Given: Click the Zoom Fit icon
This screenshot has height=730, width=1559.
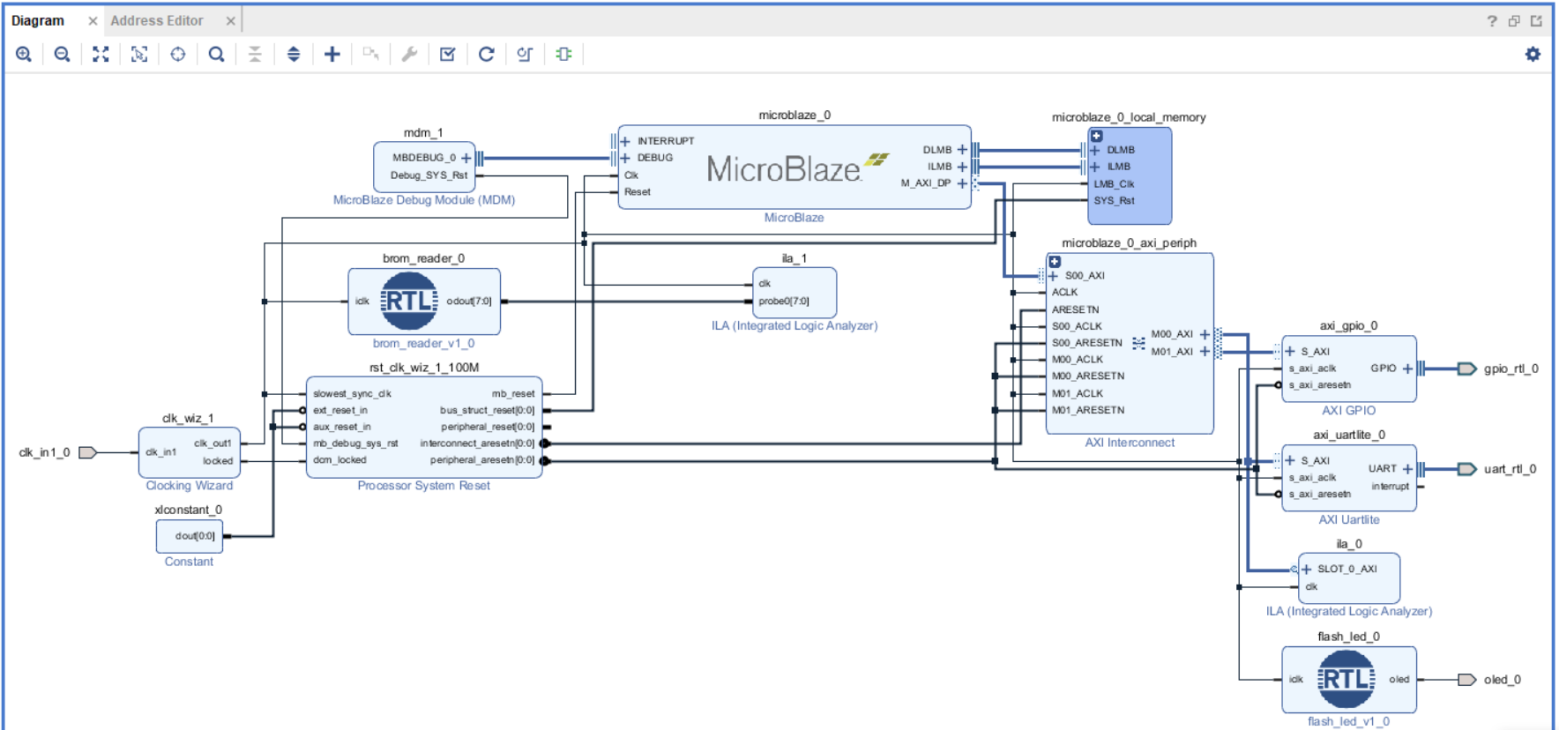Looking at the screenshot, I should (x=100, y=55).
